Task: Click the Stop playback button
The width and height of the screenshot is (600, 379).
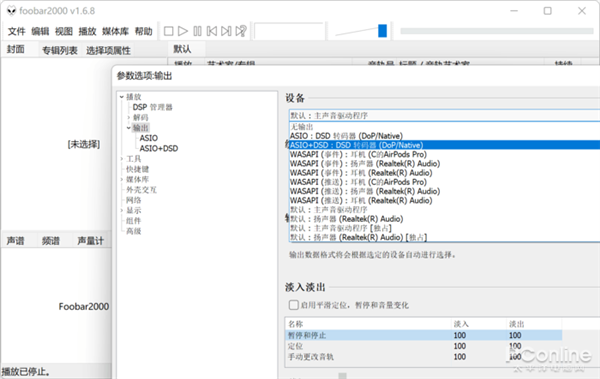Action: [168, 31]
